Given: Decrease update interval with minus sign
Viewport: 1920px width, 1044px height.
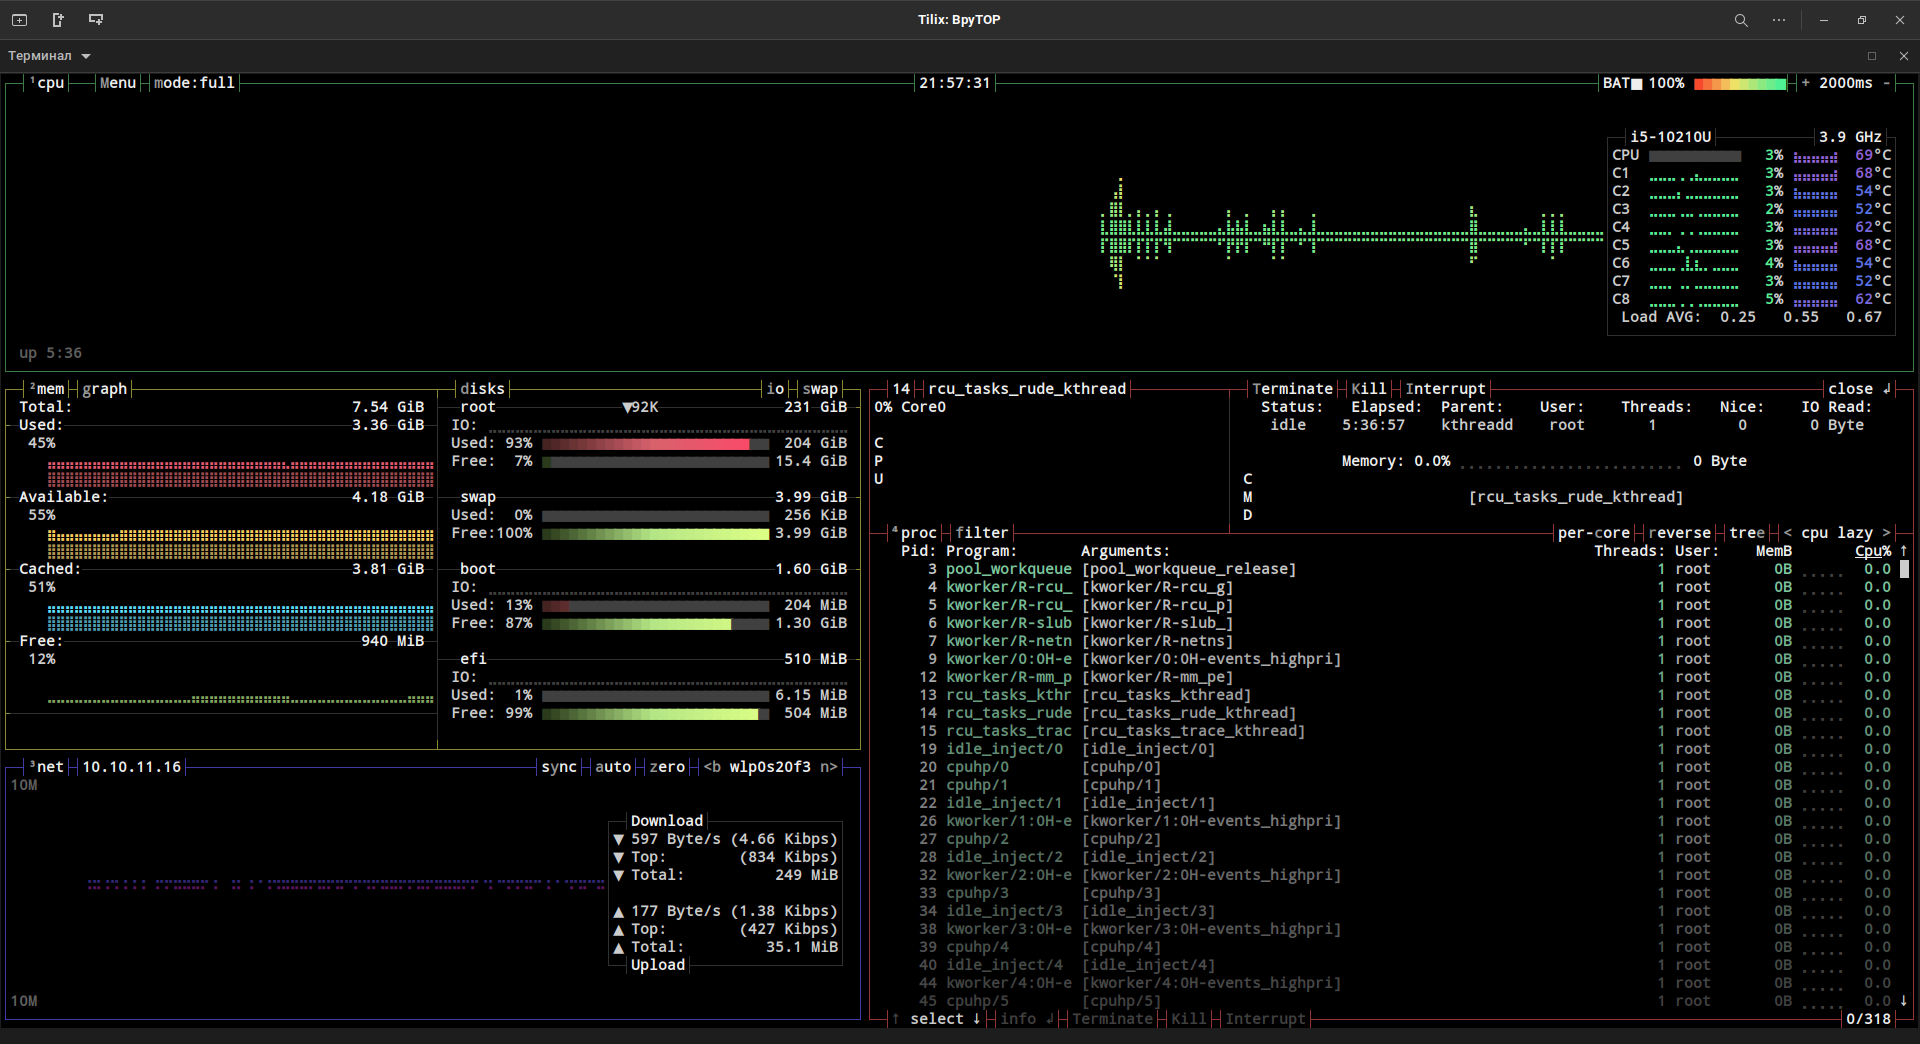Looking at the screenshot, I should [1887, 83].
